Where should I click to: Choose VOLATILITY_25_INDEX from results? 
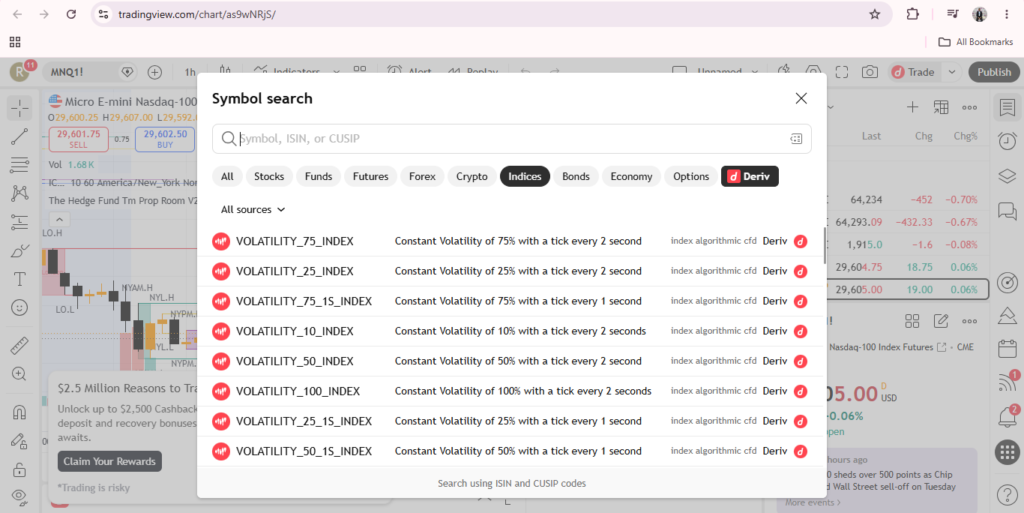[511, 272]
